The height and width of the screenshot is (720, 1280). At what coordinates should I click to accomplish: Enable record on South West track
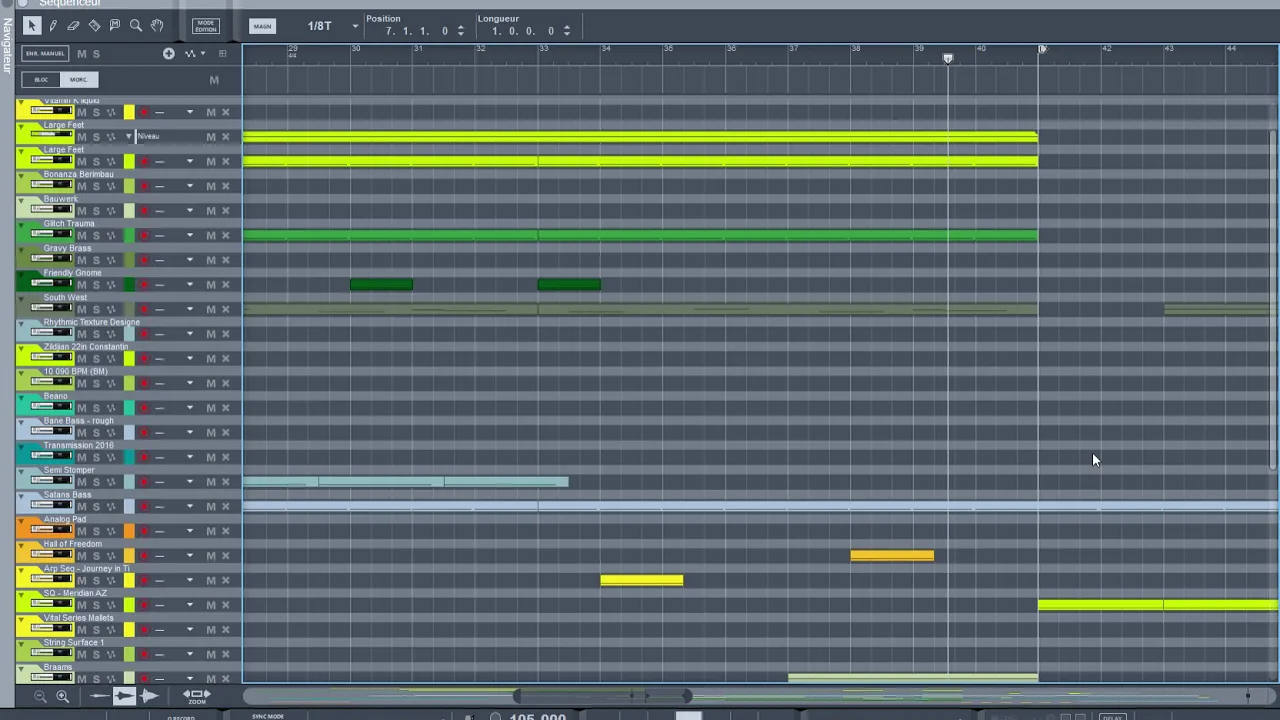[144, 309]
